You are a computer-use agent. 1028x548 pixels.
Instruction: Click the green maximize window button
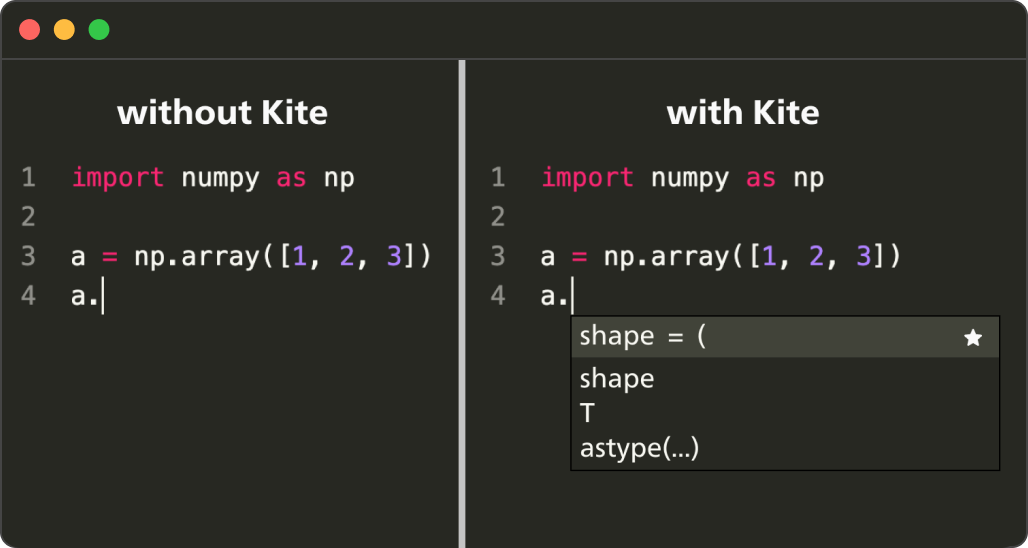[x=99, y=30]
